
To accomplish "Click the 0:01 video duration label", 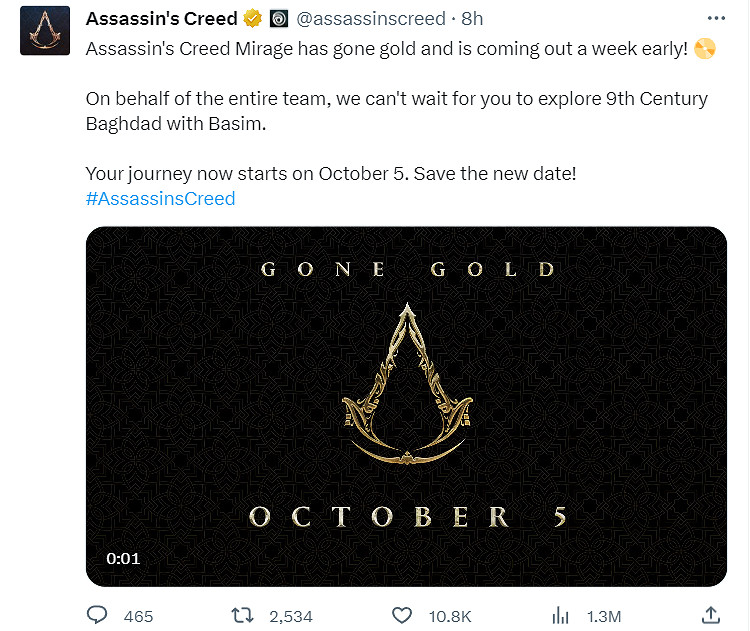I will point(123,559).
